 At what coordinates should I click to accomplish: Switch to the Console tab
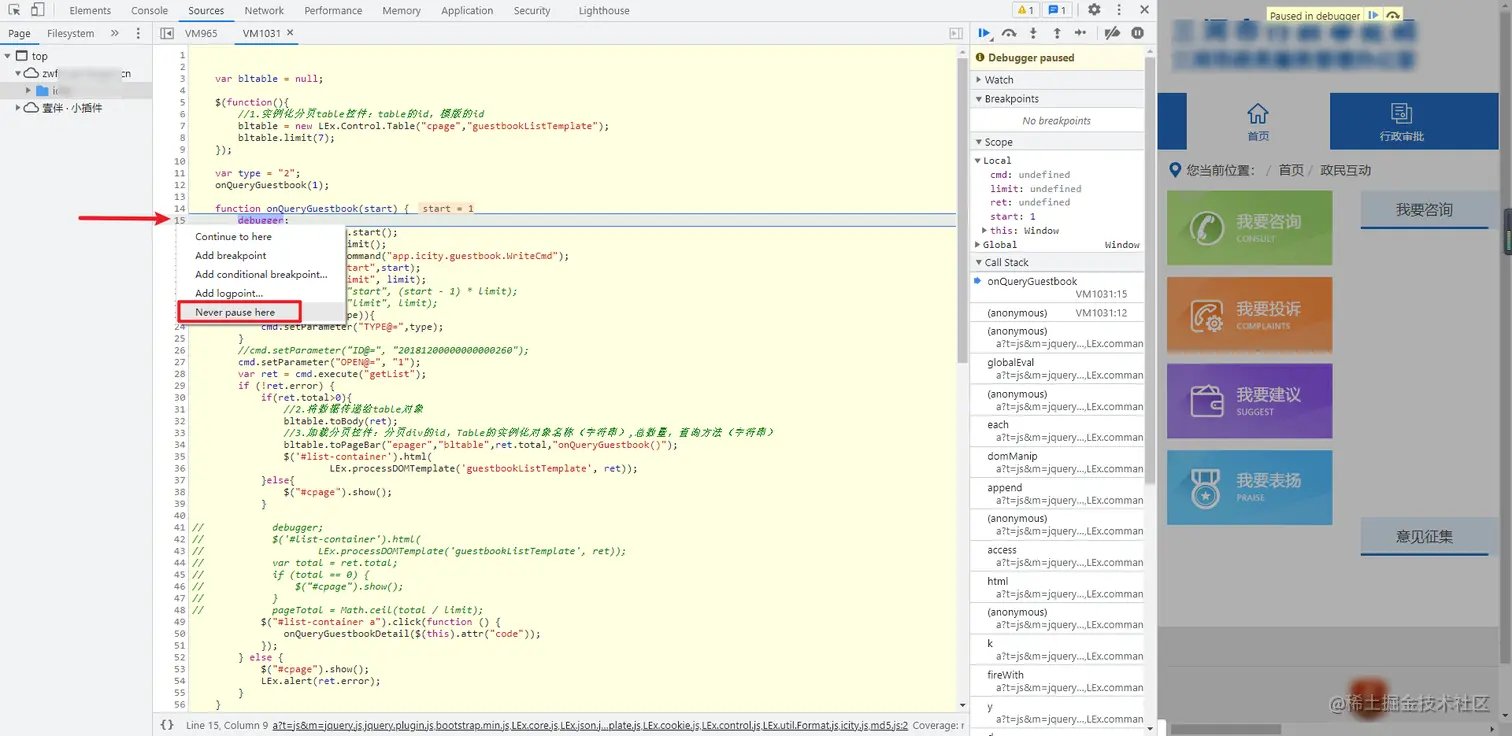pyautogui.click(x=150, y=10)
